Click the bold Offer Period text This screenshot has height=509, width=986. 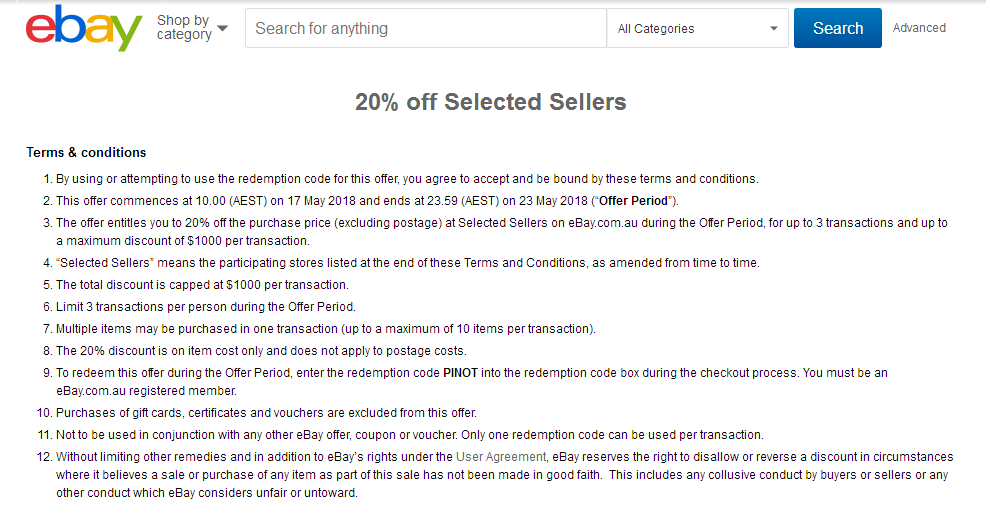pos(633,201)
